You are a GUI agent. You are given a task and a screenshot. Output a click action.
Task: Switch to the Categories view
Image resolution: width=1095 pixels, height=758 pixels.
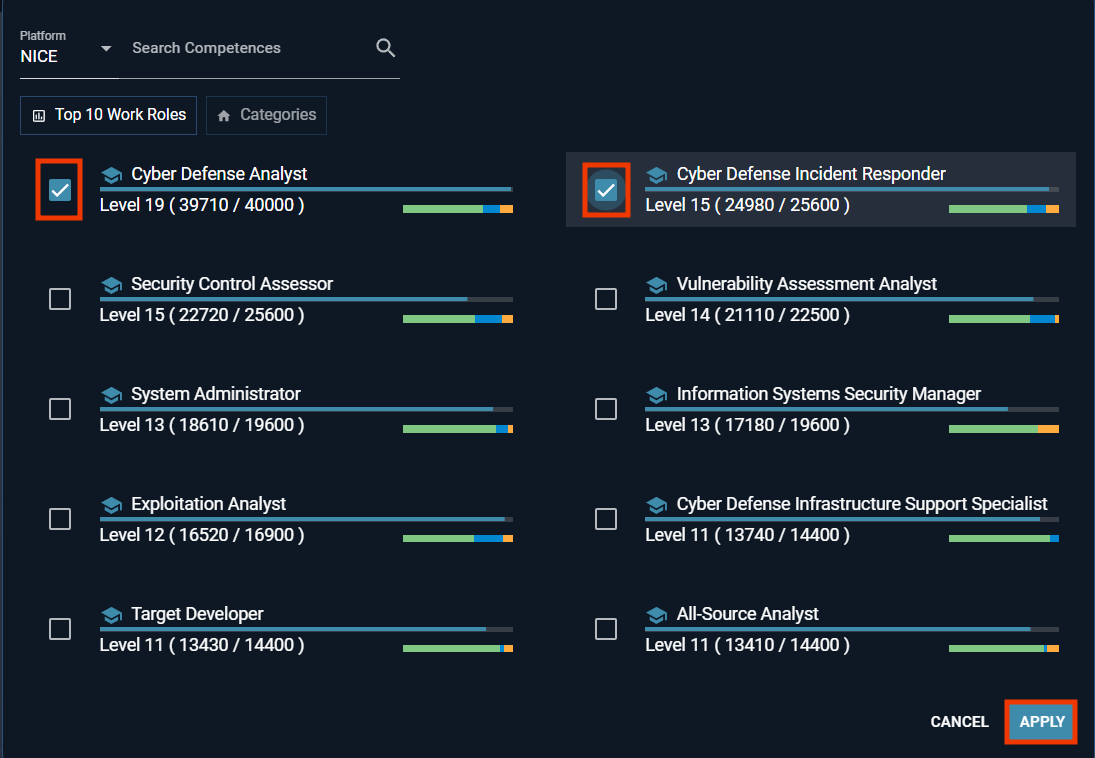click(x=266, y=115)
